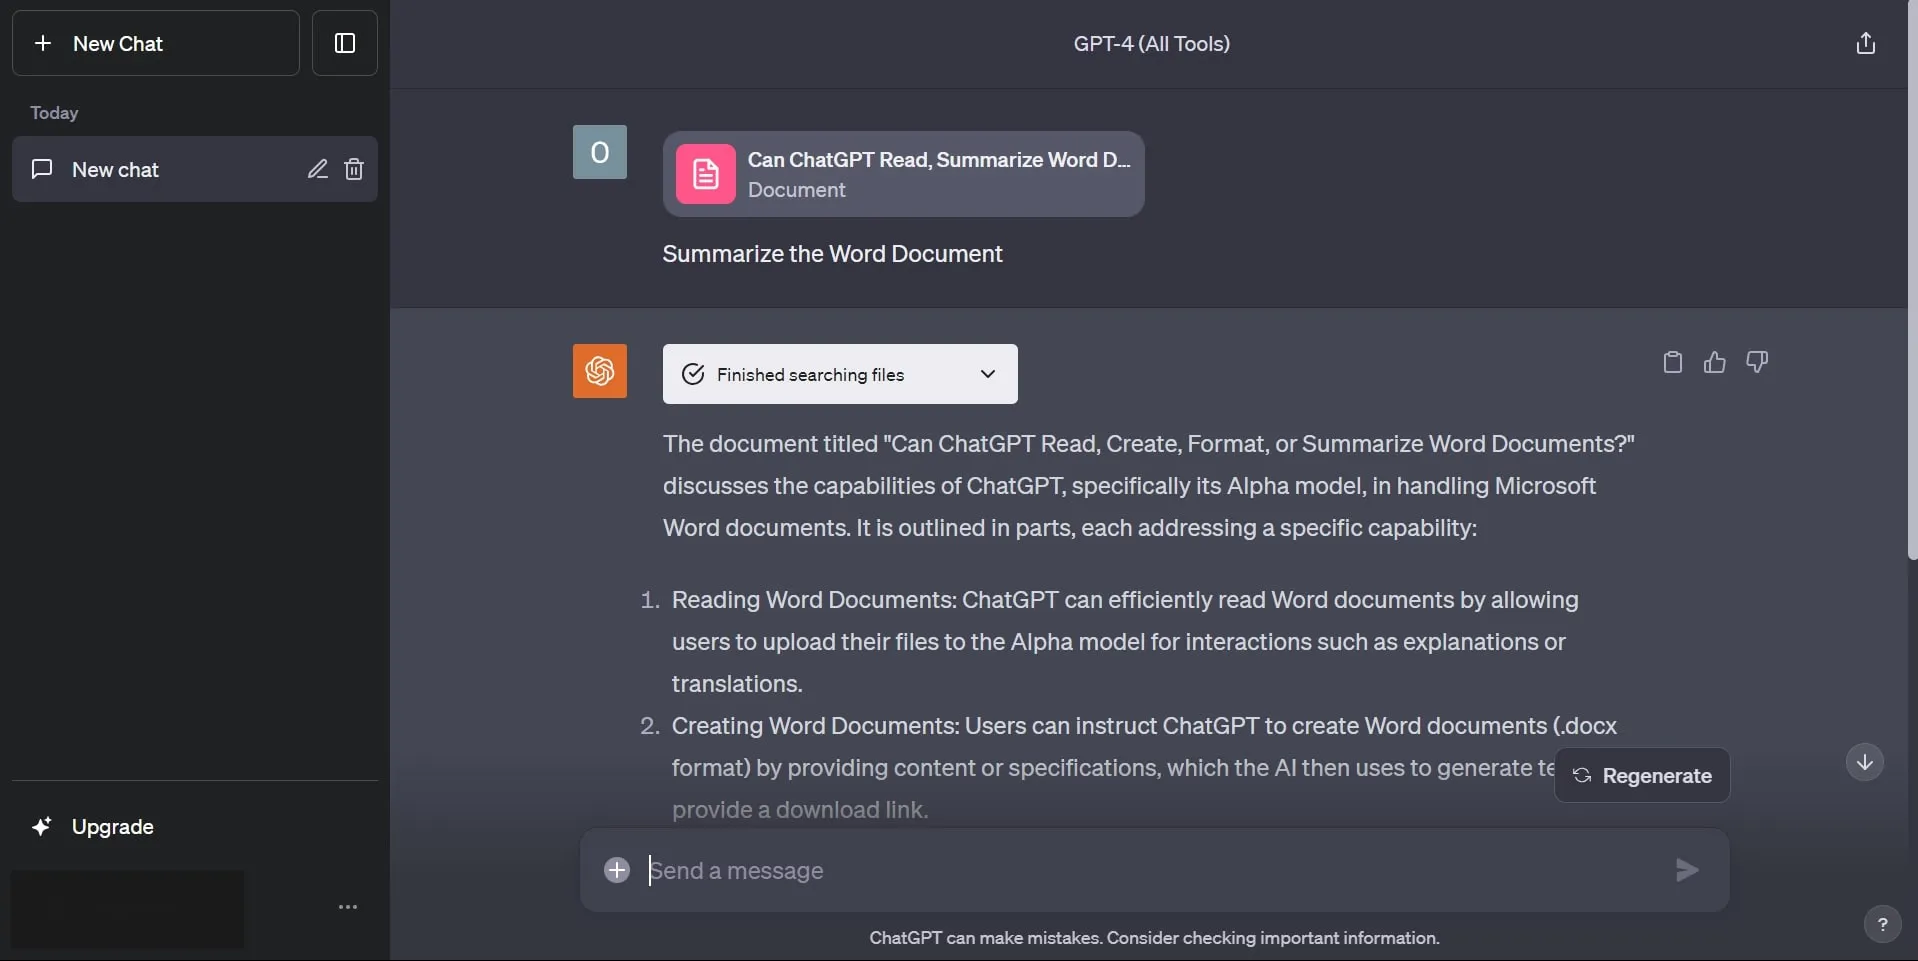Click the 'Summarize the Word Document' prompt text
This screenshot has height=961, width=1918.
click(832, 254)
